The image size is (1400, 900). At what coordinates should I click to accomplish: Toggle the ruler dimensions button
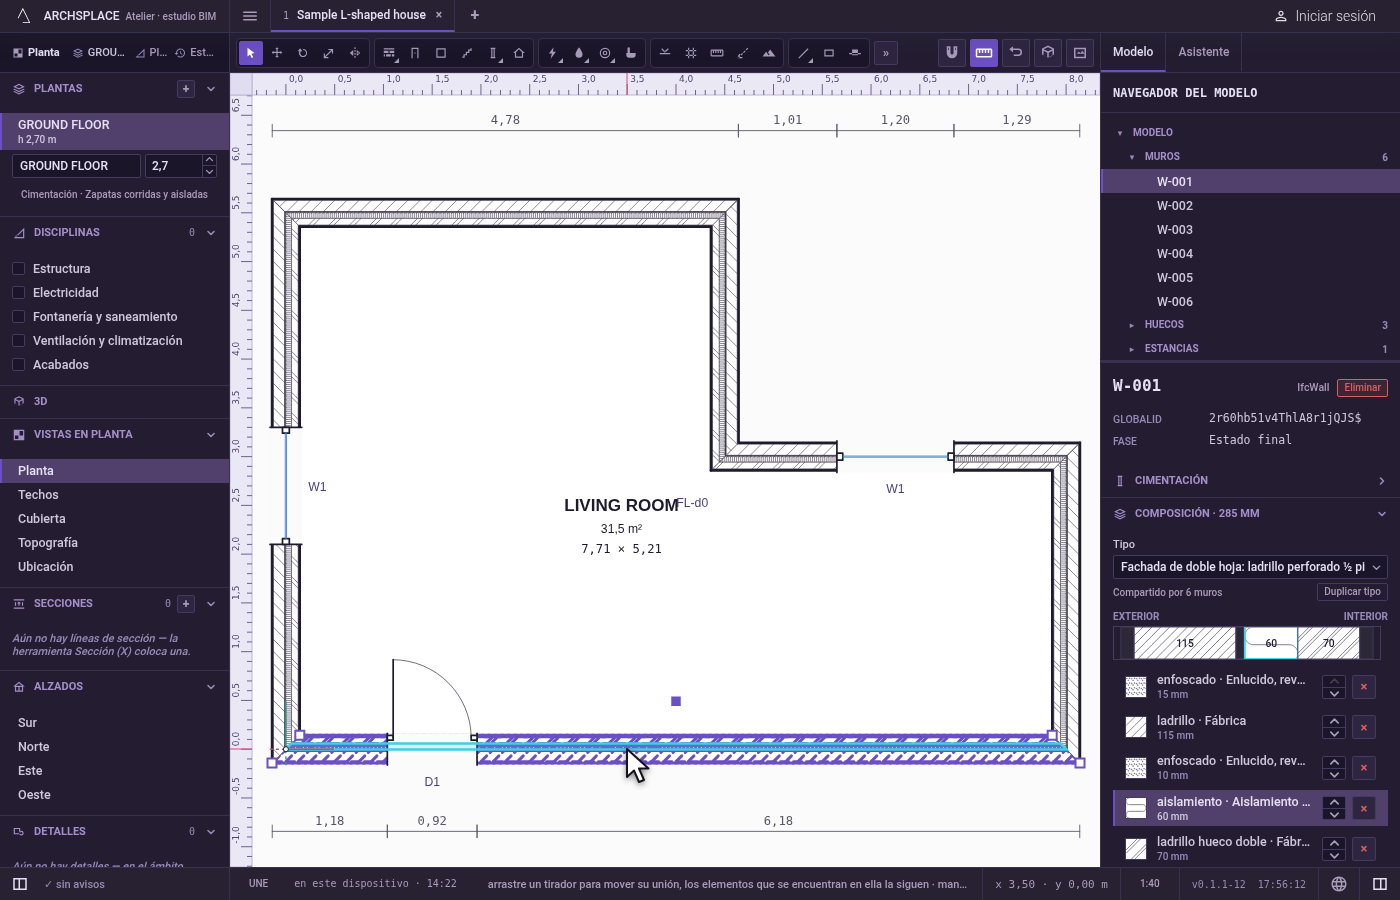tap(984, 52)
